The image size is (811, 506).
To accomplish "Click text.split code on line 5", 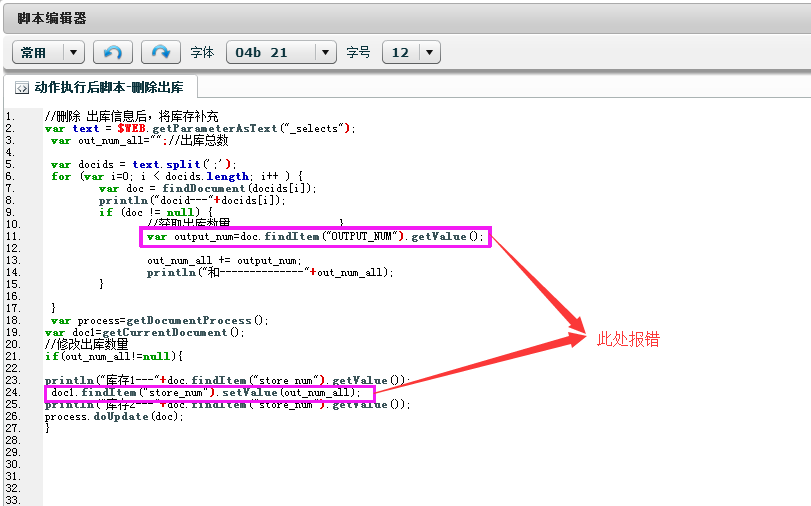I will point(184,165).
